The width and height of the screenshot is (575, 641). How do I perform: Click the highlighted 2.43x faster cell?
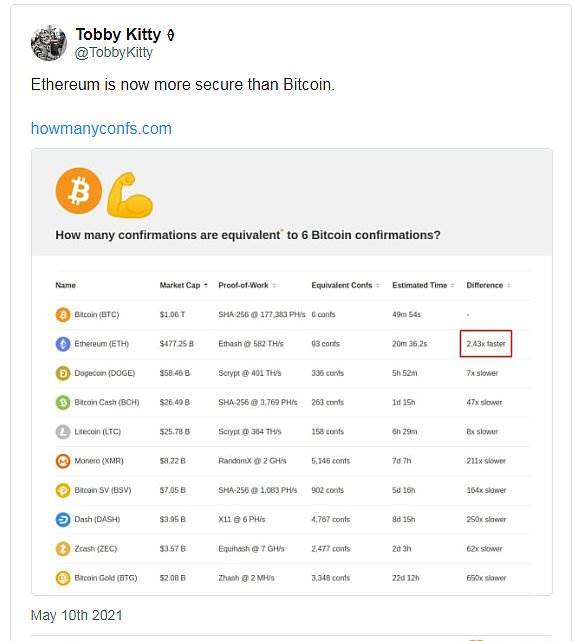486,343
